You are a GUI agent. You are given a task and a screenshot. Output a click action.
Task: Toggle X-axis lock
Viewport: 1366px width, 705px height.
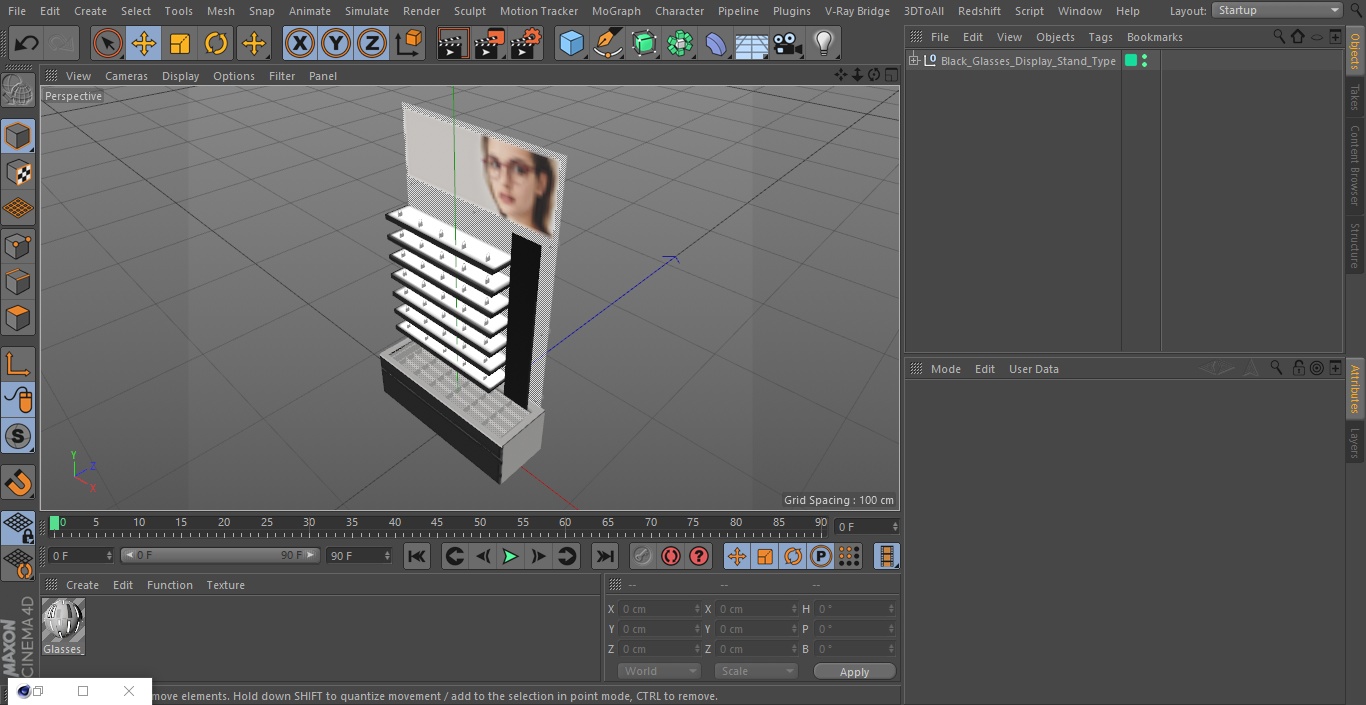299,44
